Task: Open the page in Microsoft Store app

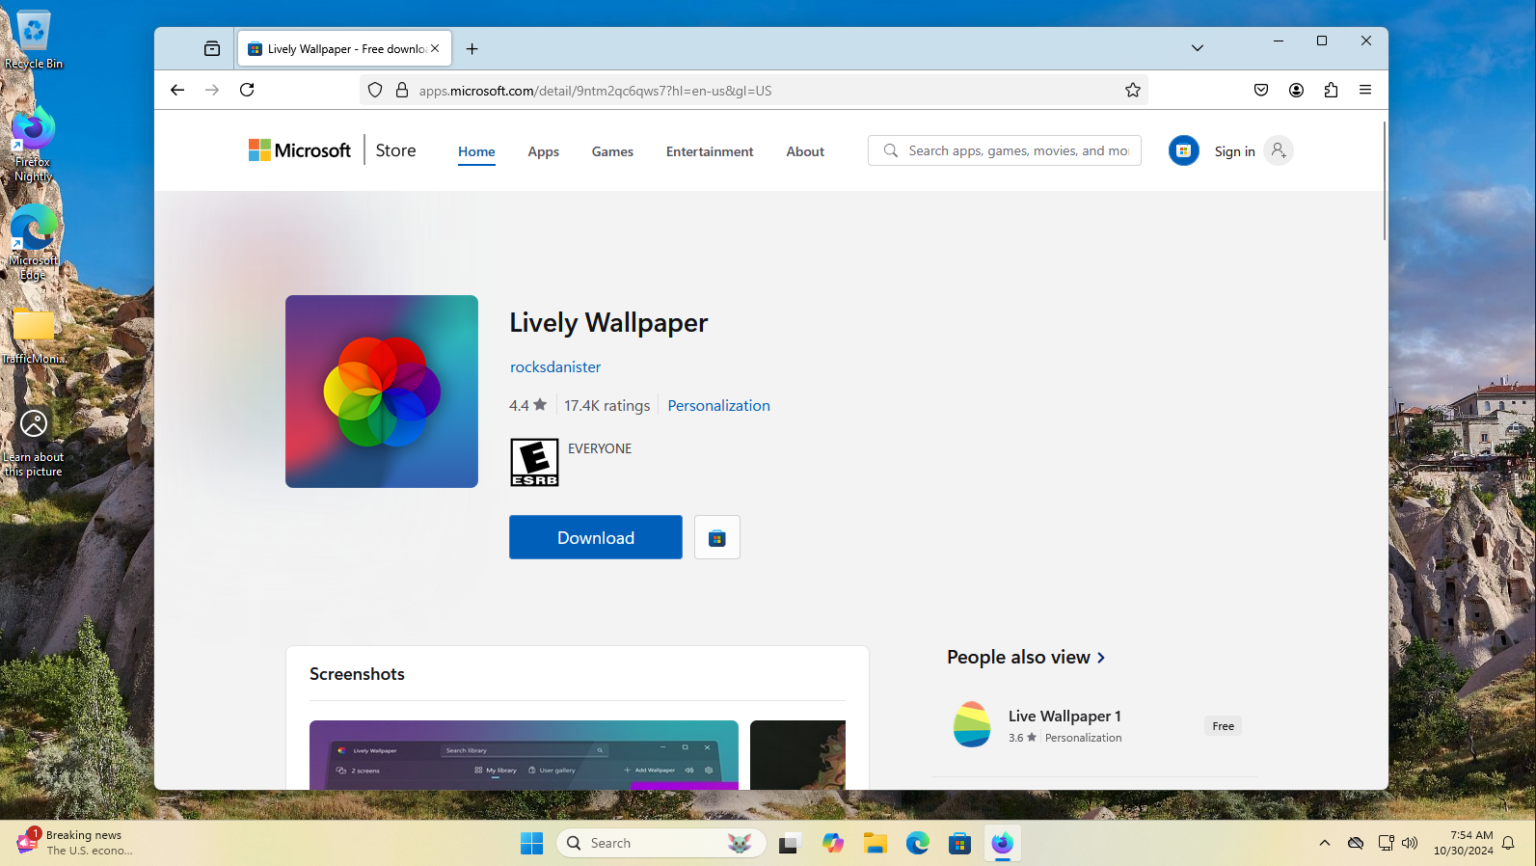Action: (717, 537)
